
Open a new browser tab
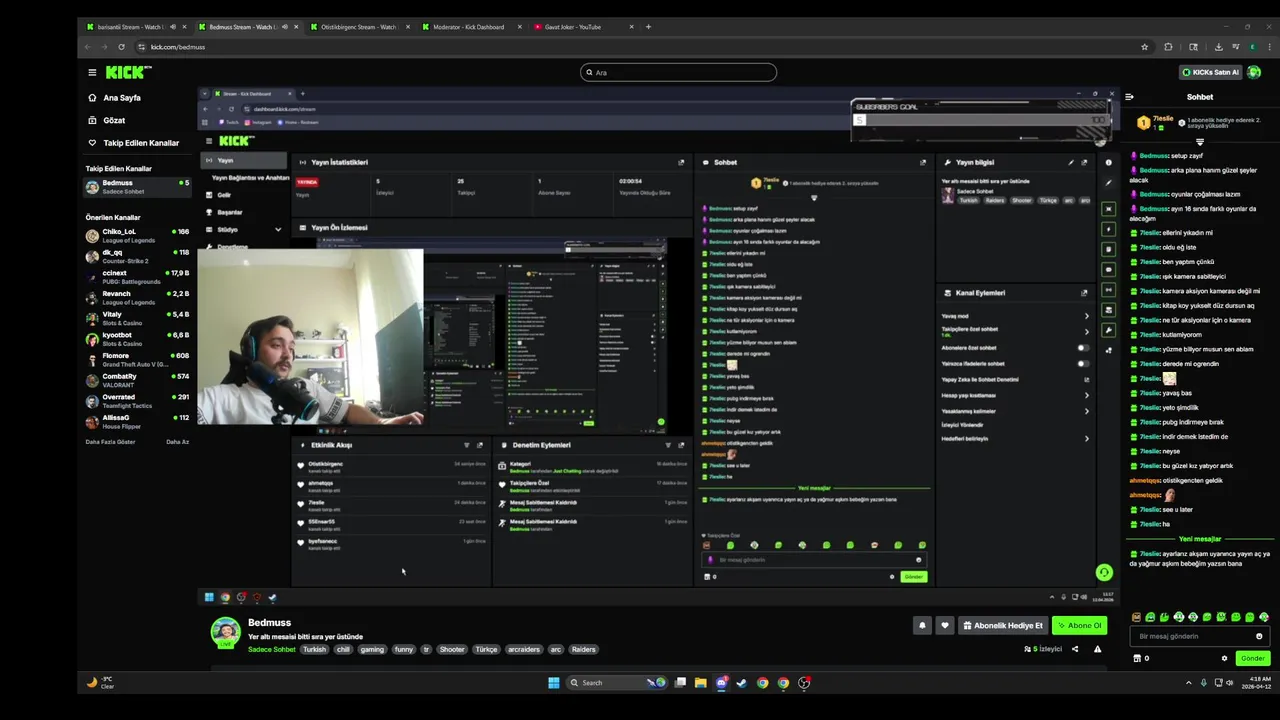pyautogui.click(x=648, y=27)
